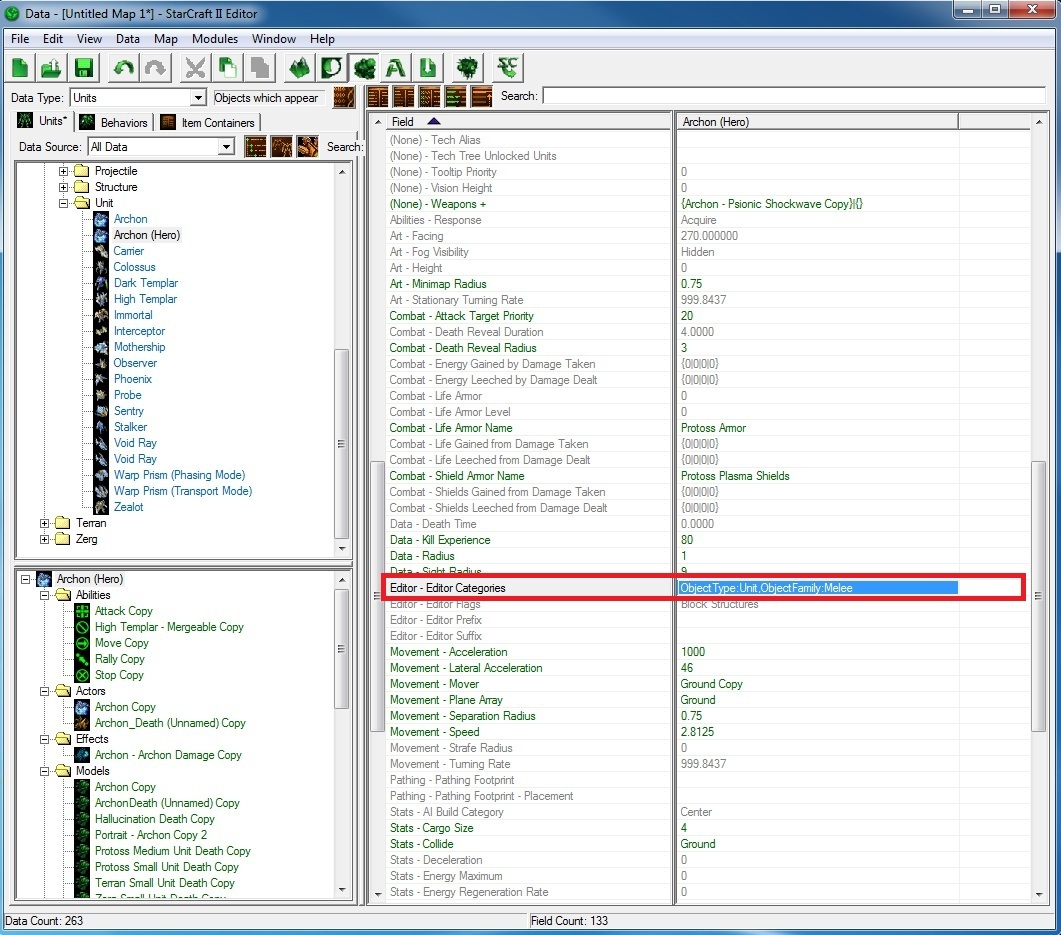Sort by the Field column header
Image resolution: width=1061 pixels, height=935 pixels.
coord(529,122)
